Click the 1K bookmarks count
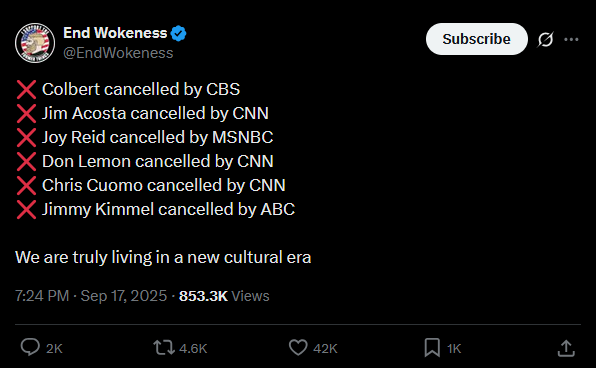The height and width of the screenshot is (368, 596). point(454,349)
